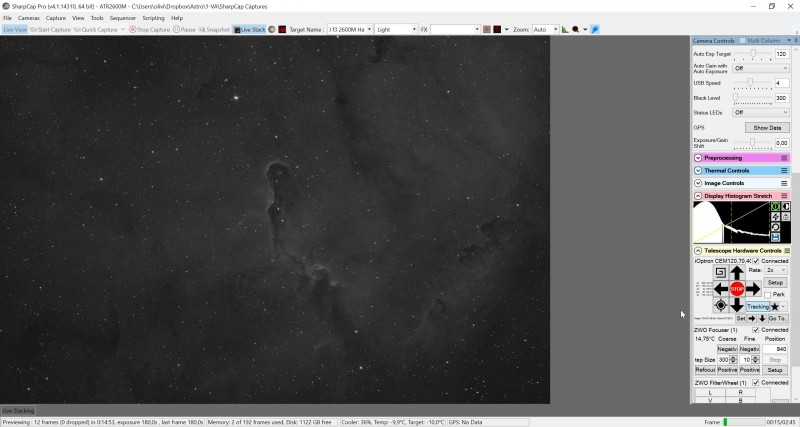
Task: Click the focuser Refocus button
Action: [705, 369]
